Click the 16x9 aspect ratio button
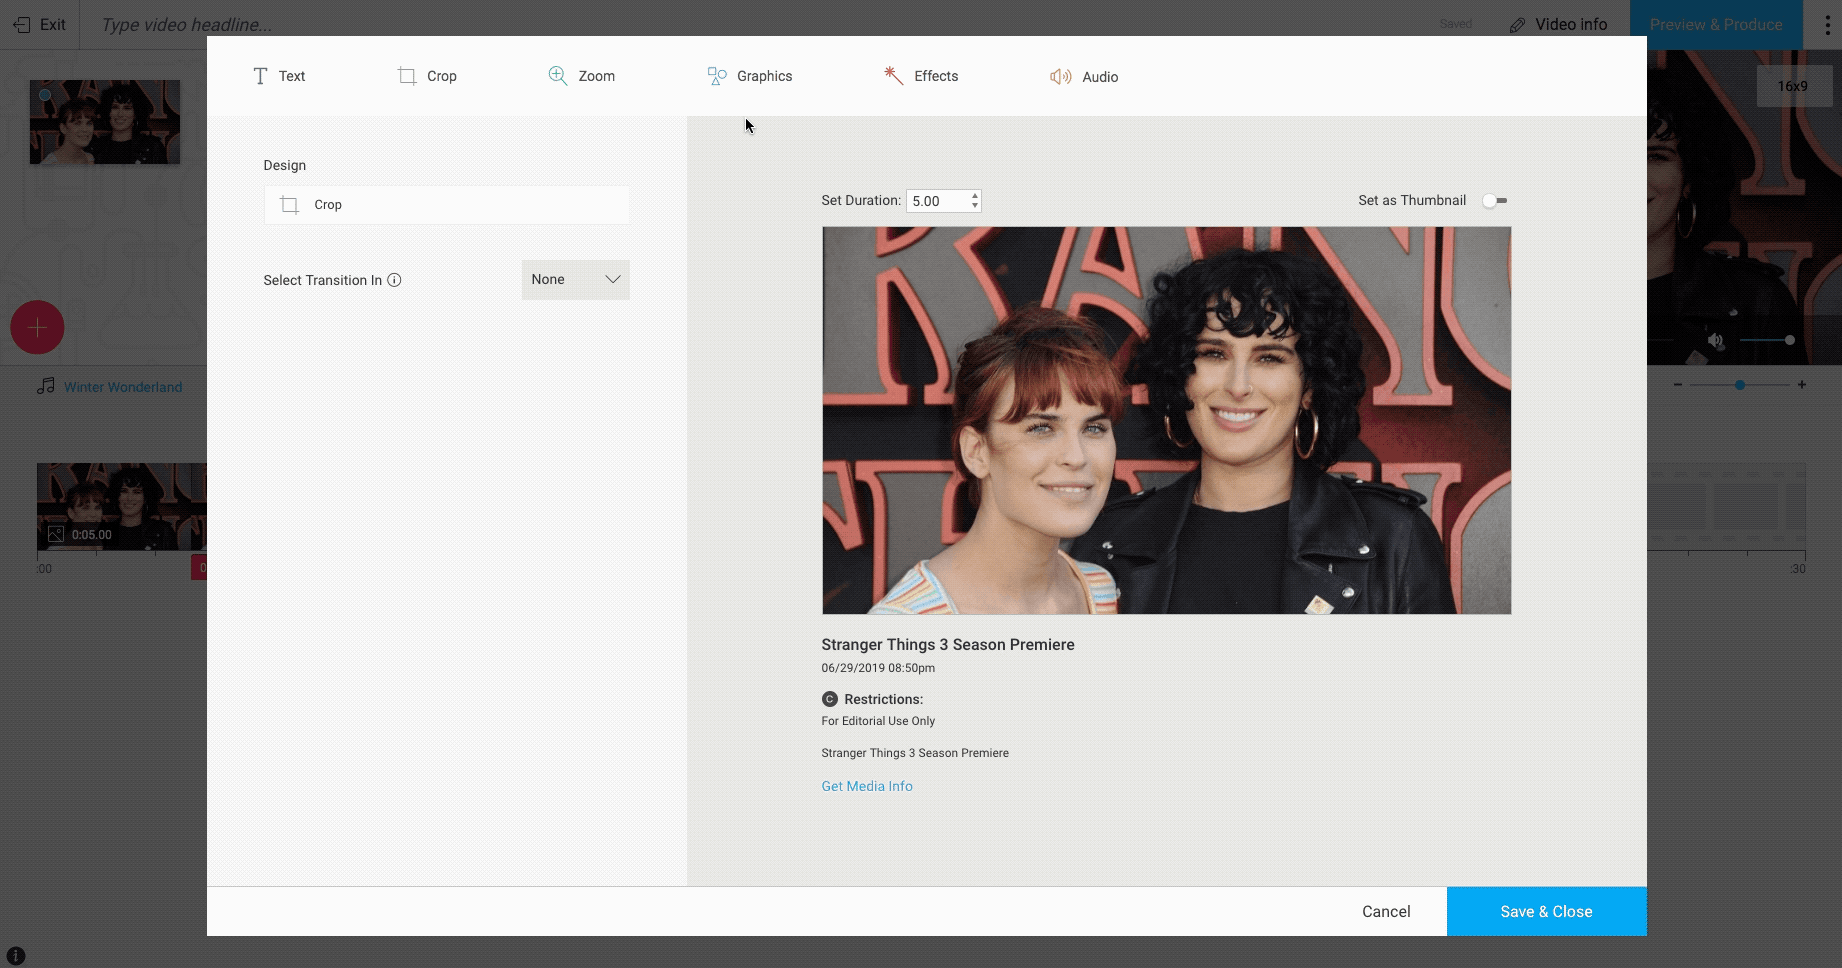 tap(1793, 87)
